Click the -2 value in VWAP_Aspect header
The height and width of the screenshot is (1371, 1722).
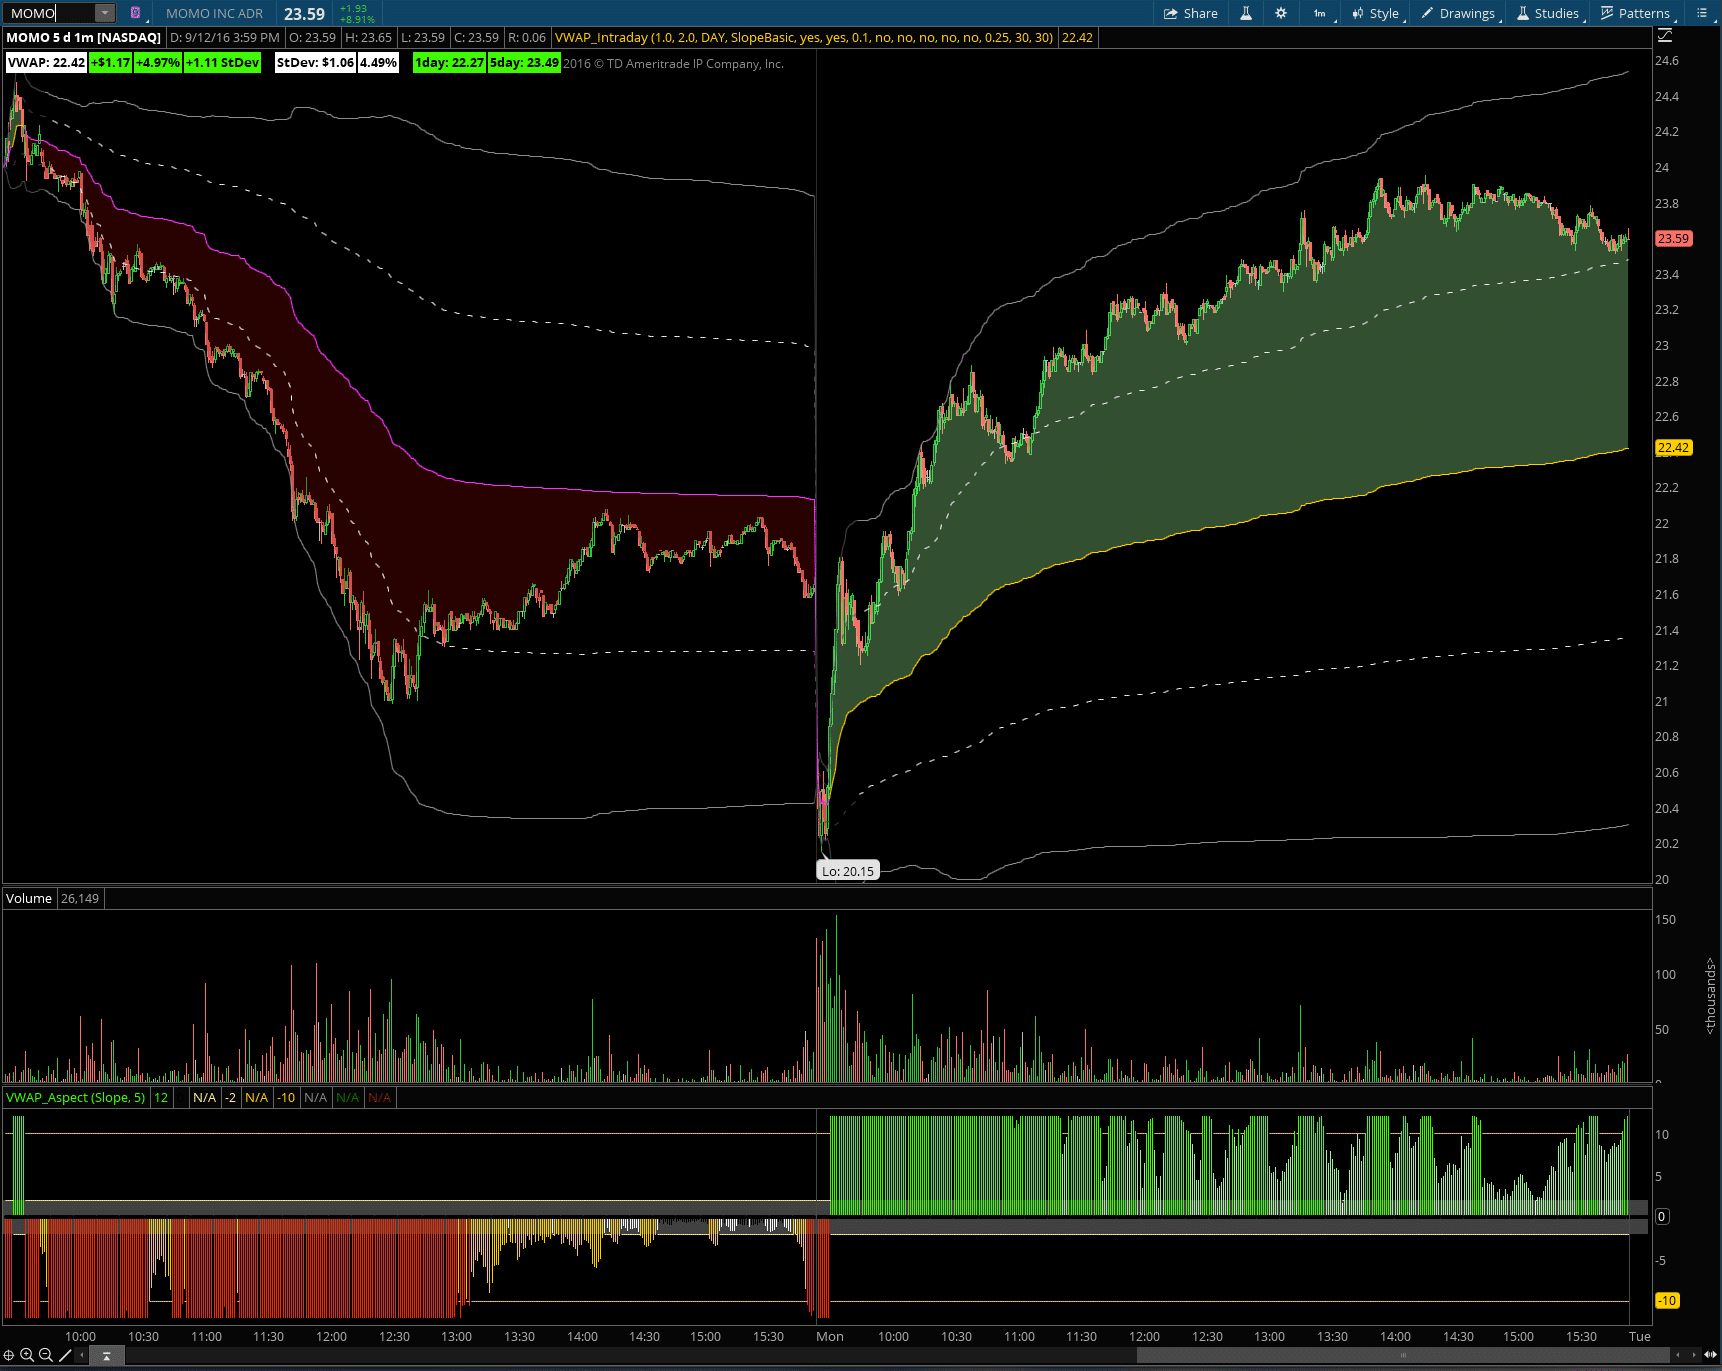coord(230,1097)
